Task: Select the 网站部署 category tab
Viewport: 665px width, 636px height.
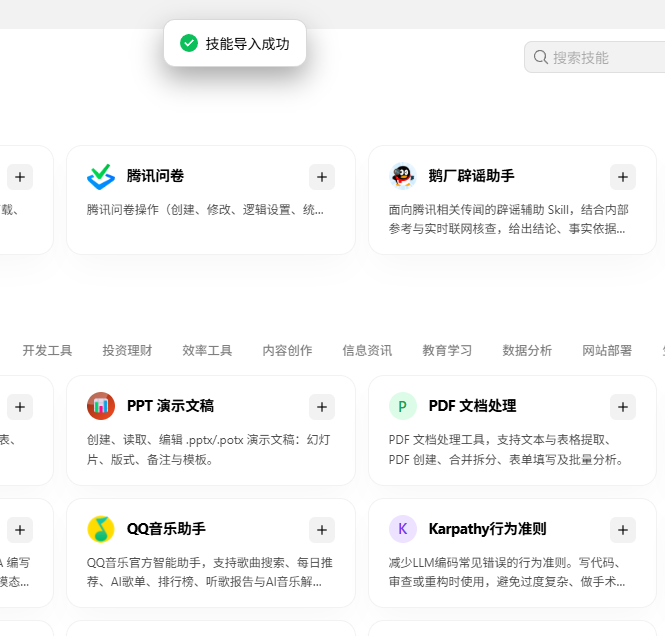Action: point(607,351)
